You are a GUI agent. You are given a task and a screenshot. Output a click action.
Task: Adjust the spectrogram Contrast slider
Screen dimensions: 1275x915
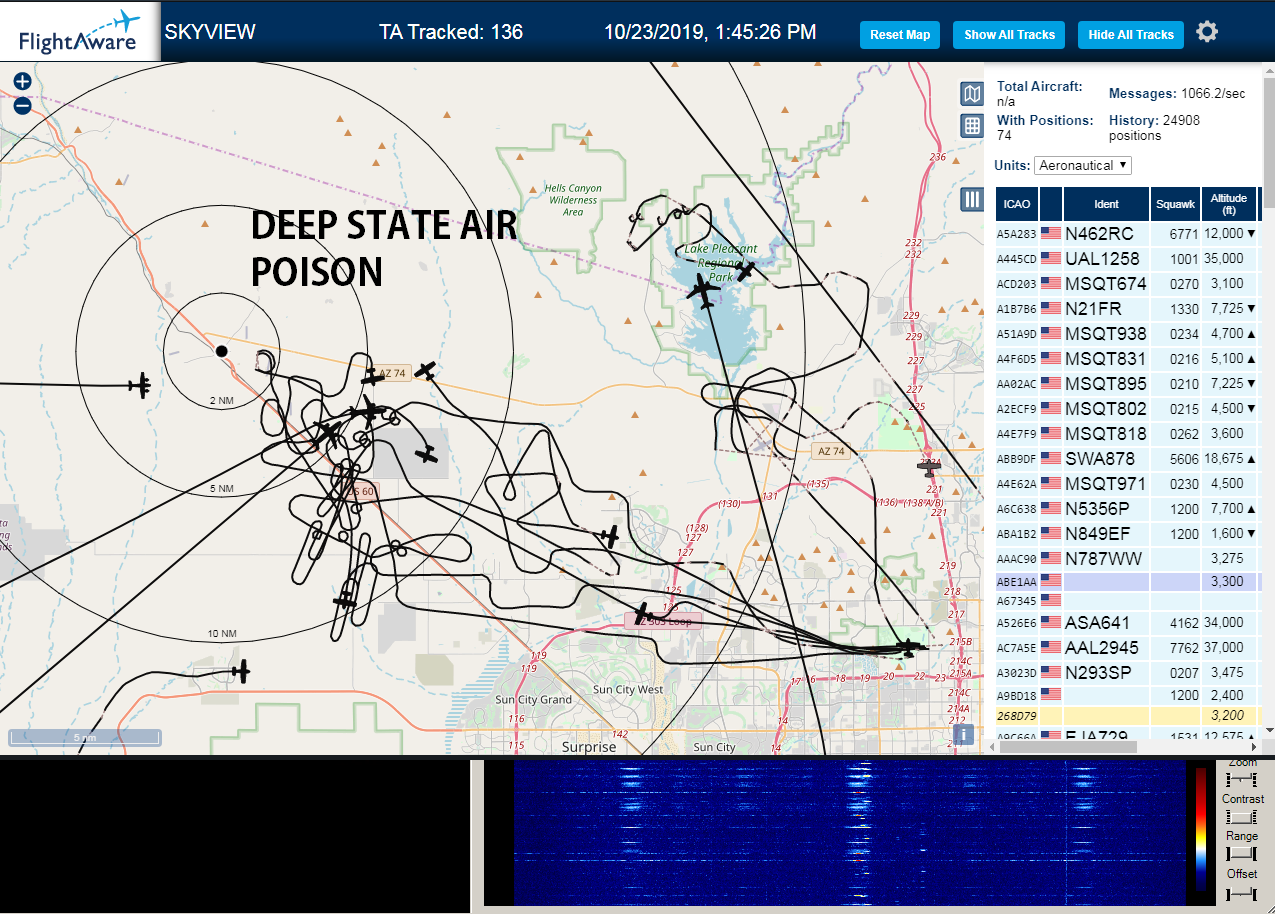1241,817
